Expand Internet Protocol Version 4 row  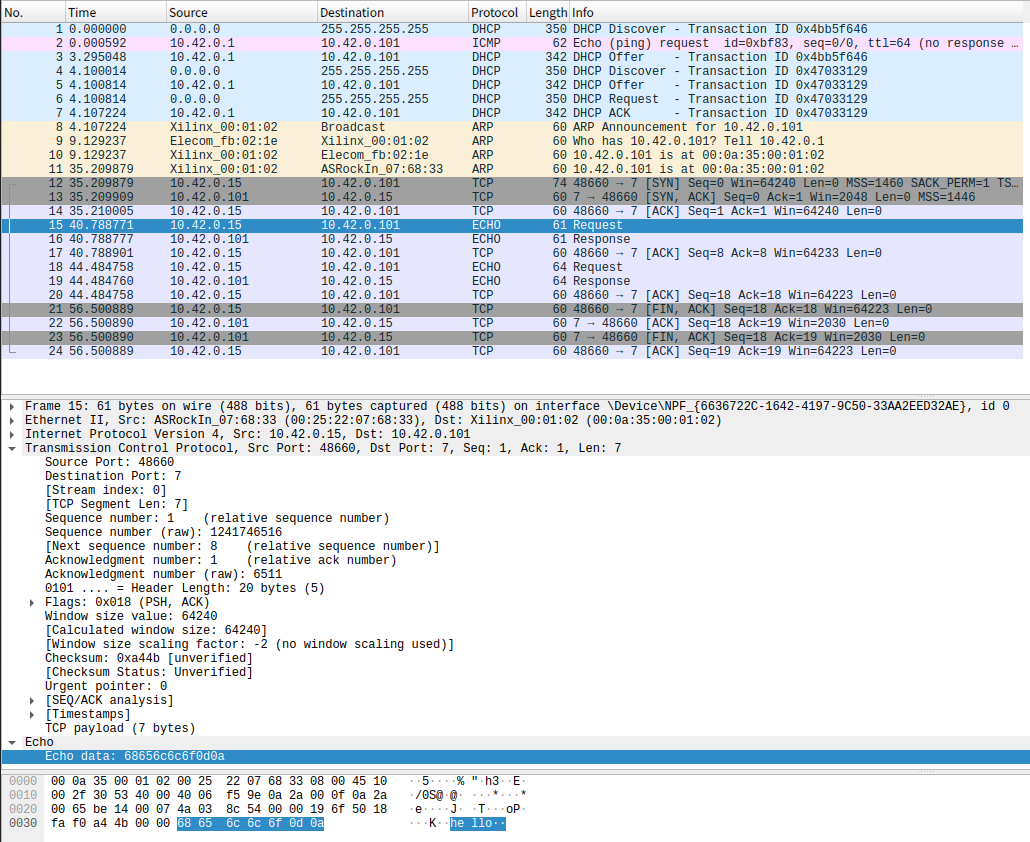click(x=12, y=434)
